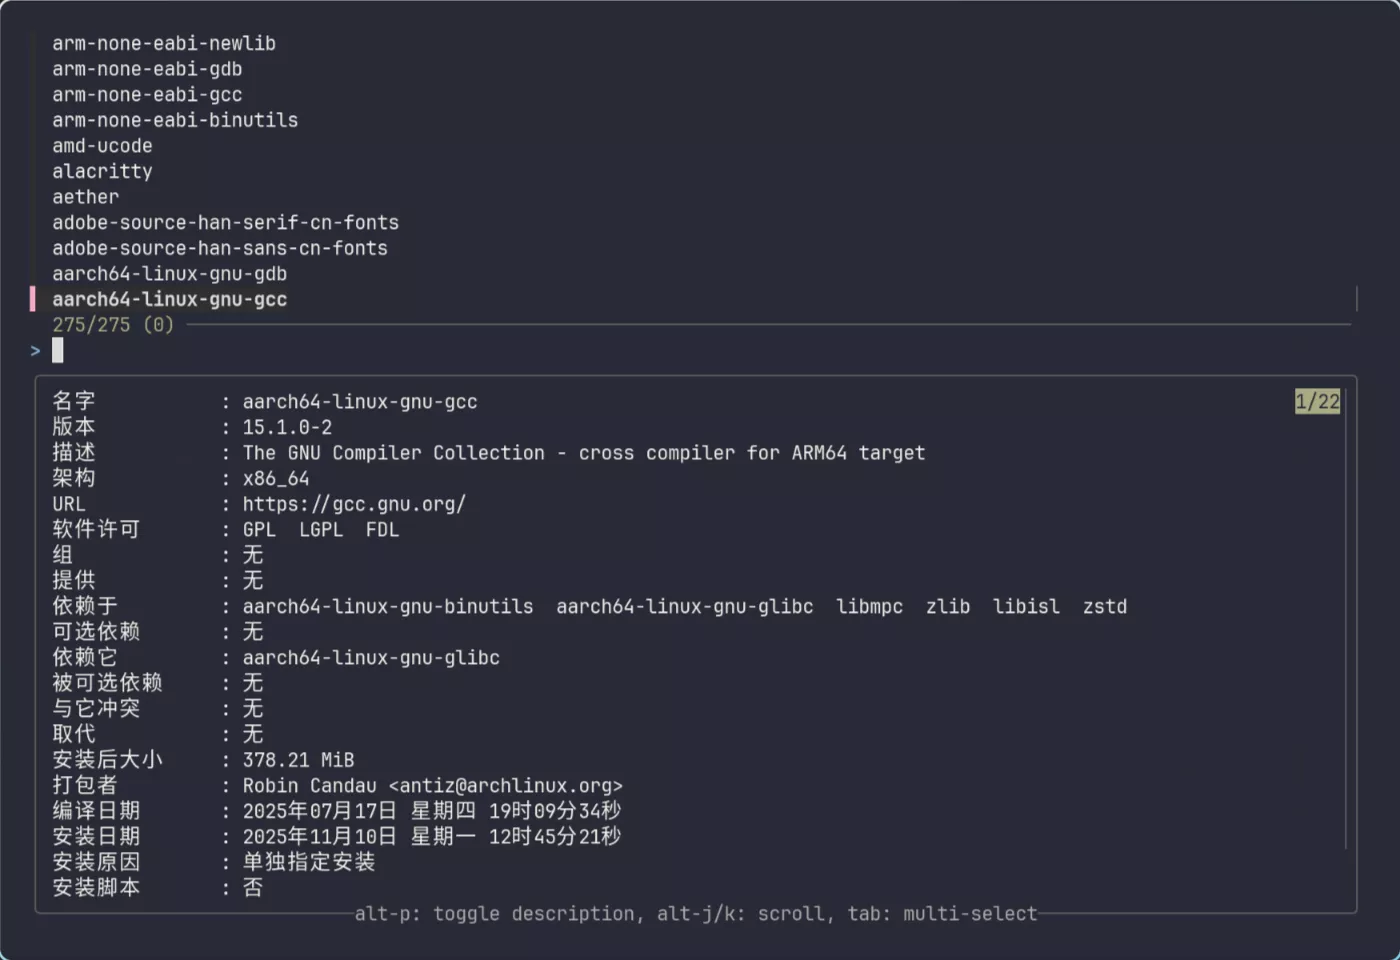Choose adobe-source-han-serif-cn-fonts entry
The image size is (1400, 960).
tap(225, 222)
